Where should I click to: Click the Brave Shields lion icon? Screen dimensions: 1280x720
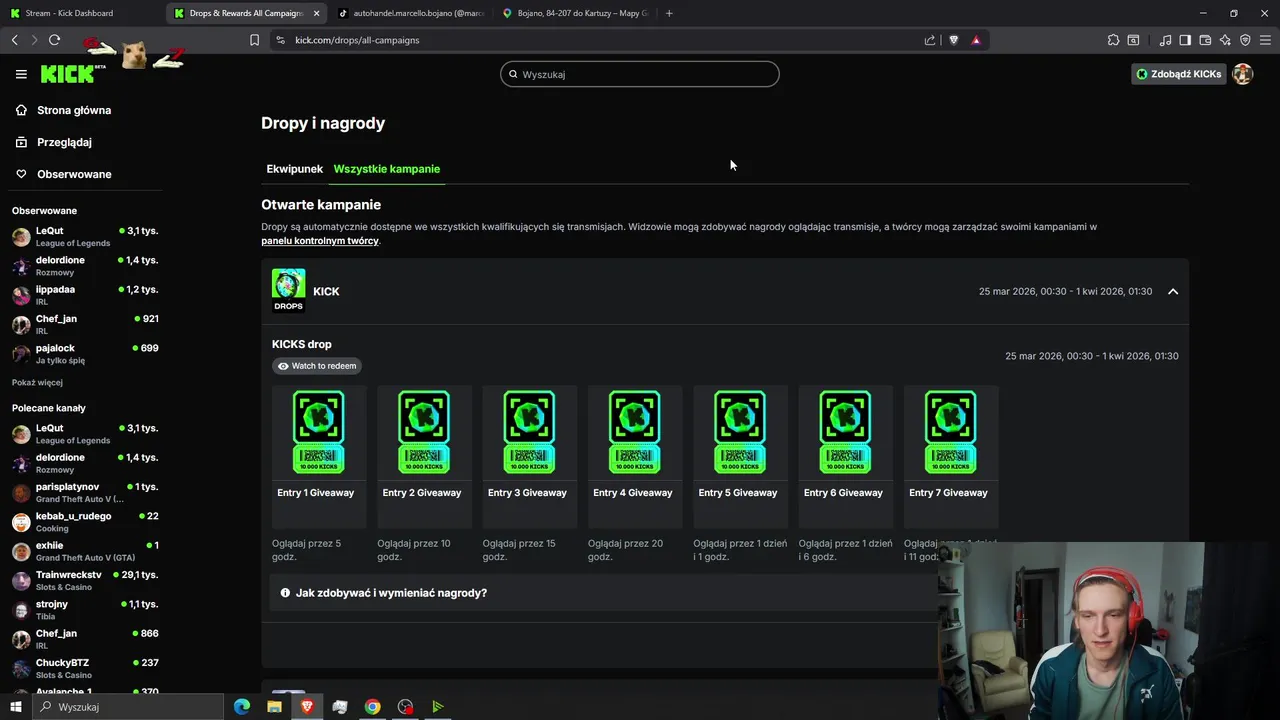(954, 40)
